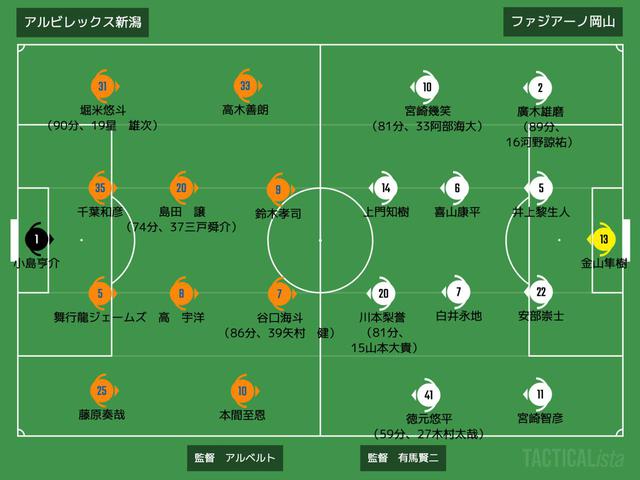Select white marker 22 安部崇士

(x=540, y=292)
